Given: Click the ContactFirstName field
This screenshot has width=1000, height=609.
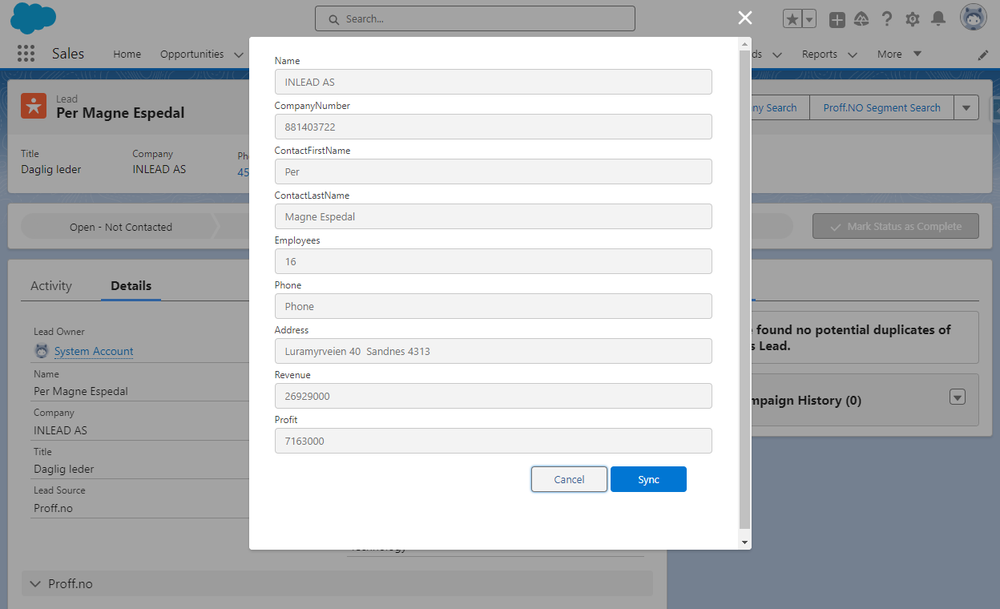Looking at the screenshot, I should click(x=493, y=172).
